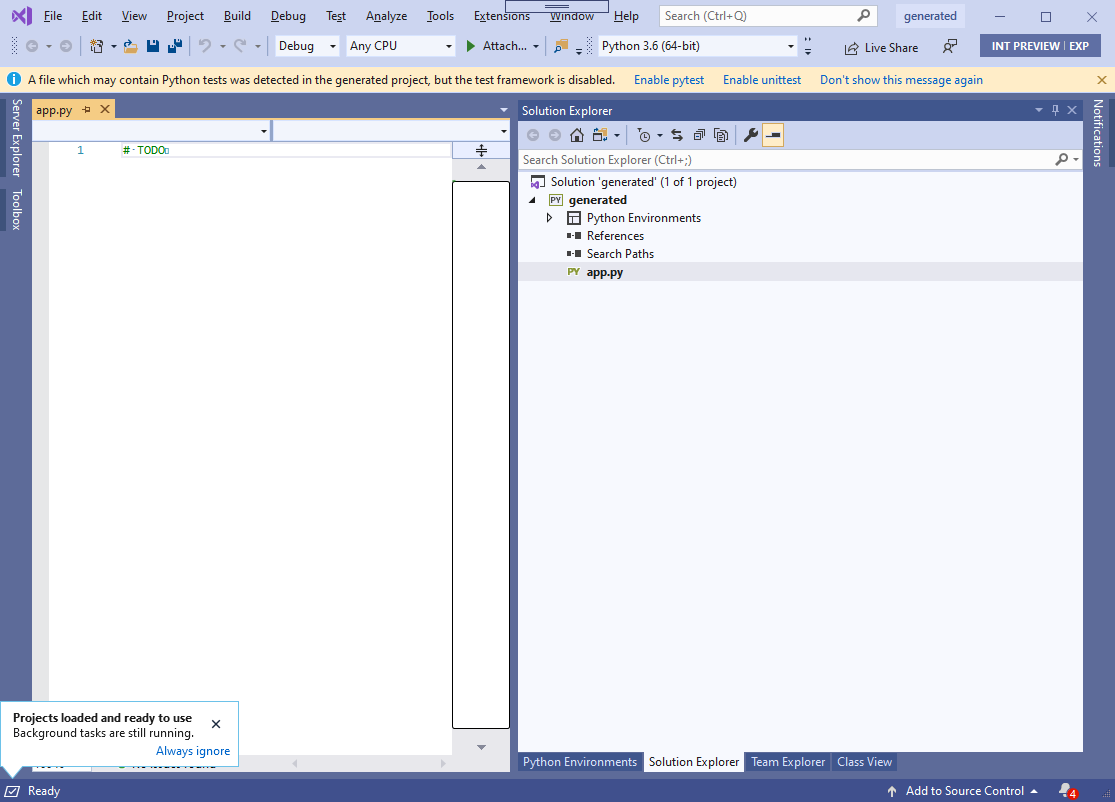Image resolution: width=1115 pixels, height=802 pixels.
Task: Open the Toolbox side tab
Action: point(16,209)
